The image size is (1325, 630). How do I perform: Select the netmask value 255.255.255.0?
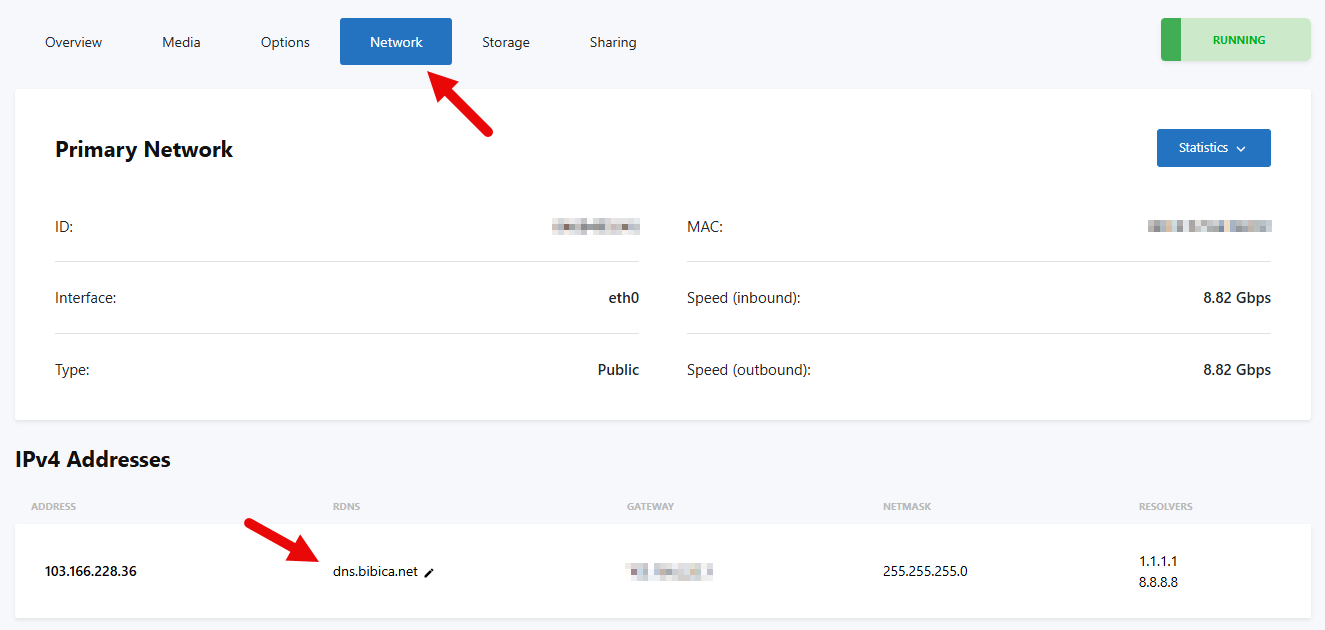pos(925,572)
